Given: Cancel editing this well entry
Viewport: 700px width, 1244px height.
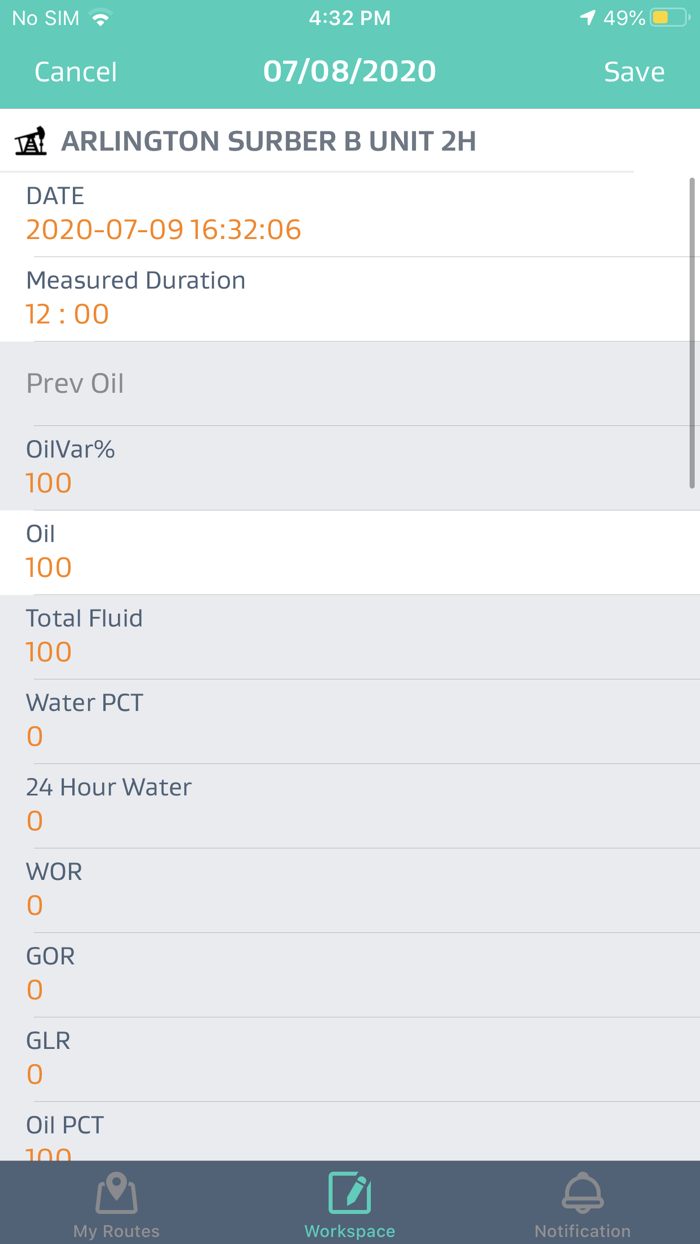Looking at the screenshot, I should [75, 72].
